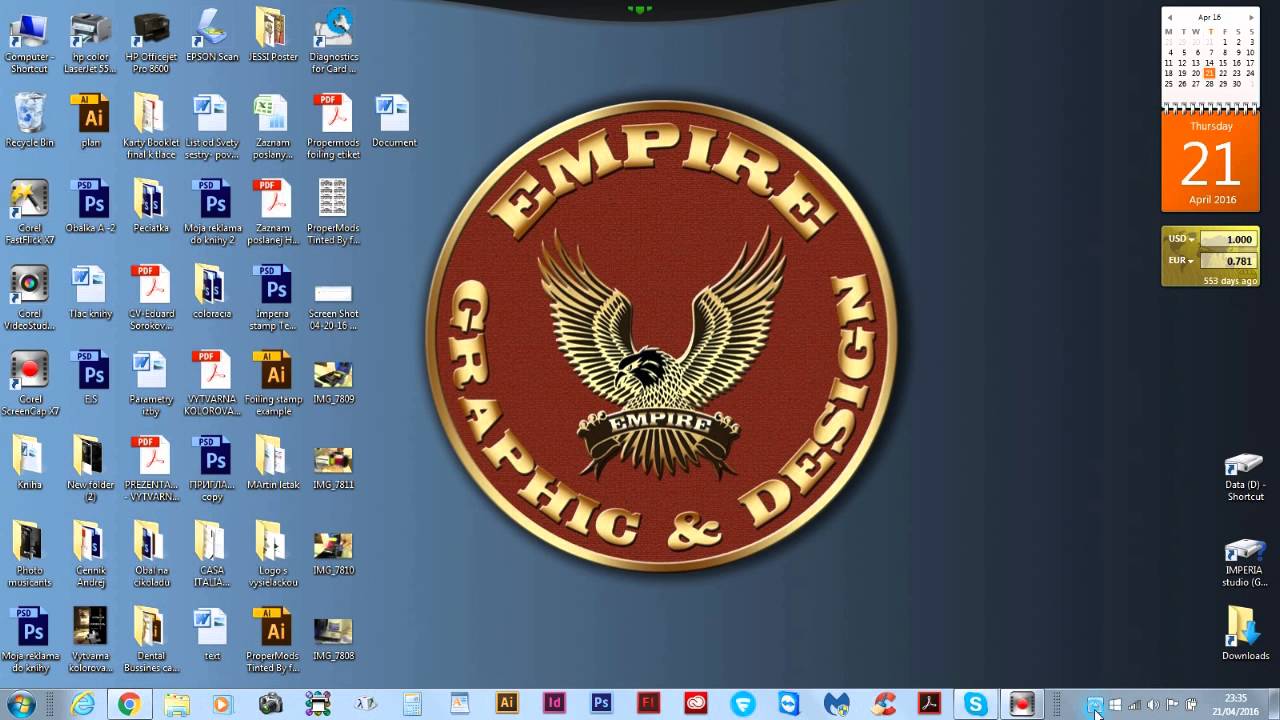Image resolution: width=1280 pixels, height=720 pixels.
Task: Select the Corel FastFlick X7 shortcut
Action: [29, 212]
